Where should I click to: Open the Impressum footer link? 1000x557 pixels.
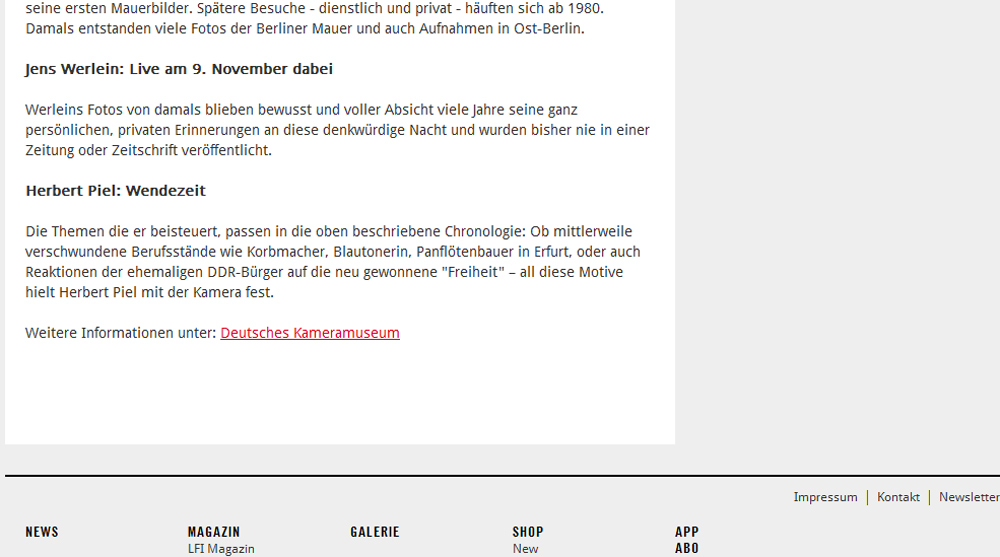click(825, 497)
